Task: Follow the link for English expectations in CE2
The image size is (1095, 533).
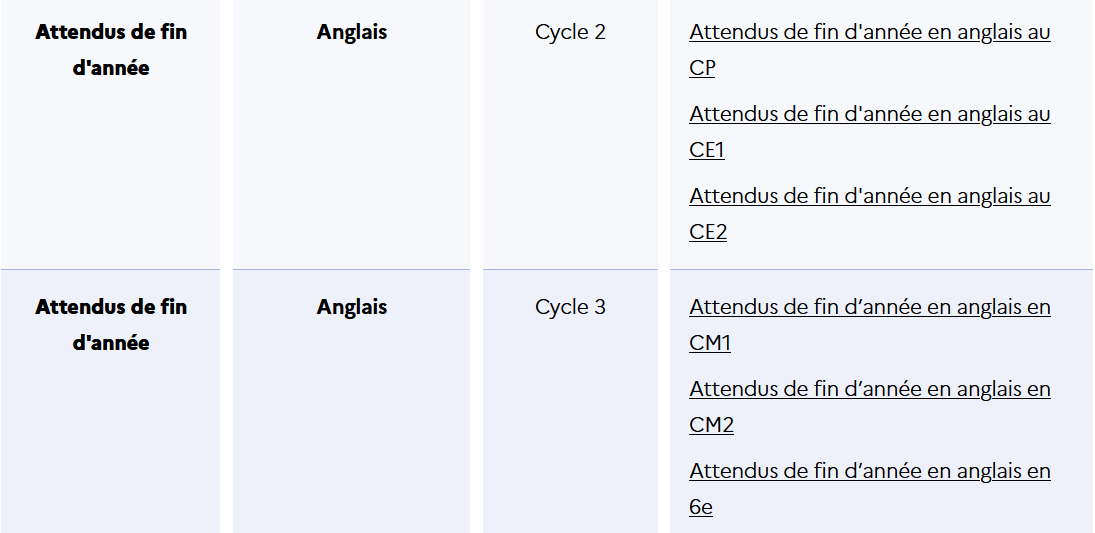Action: click(869, 196)
